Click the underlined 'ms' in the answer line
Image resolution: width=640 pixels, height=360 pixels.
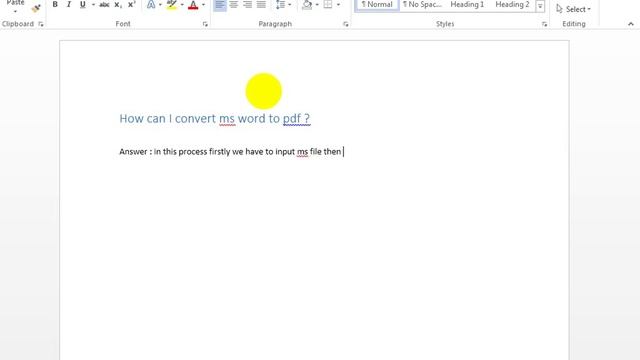click(302, 152)
